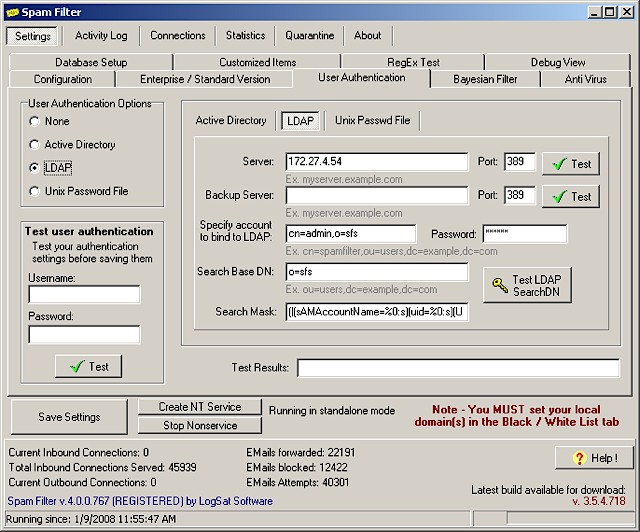Click the Save Settings button
640x532 pixels.
[69, 417]
